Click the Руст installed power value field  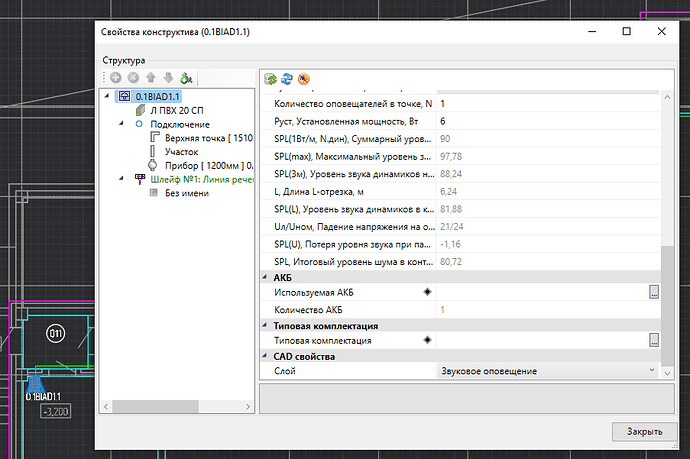coord(545,120)
